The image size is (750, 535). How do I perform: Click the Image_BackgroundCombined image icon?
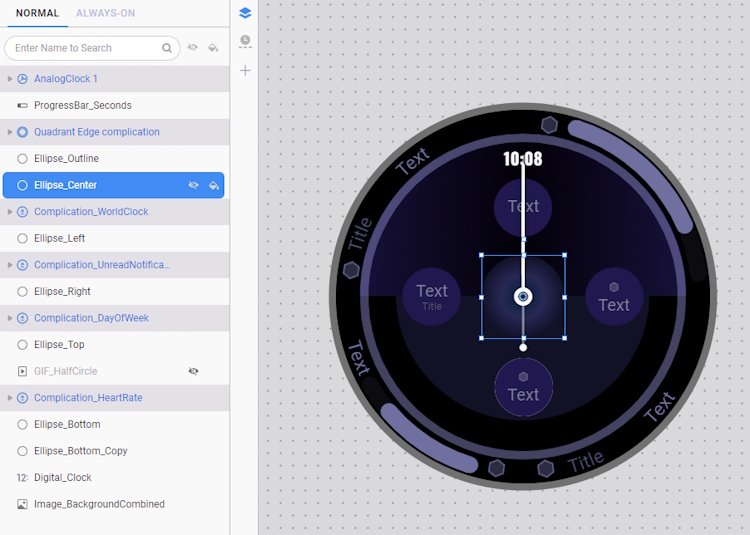[22, 504]
